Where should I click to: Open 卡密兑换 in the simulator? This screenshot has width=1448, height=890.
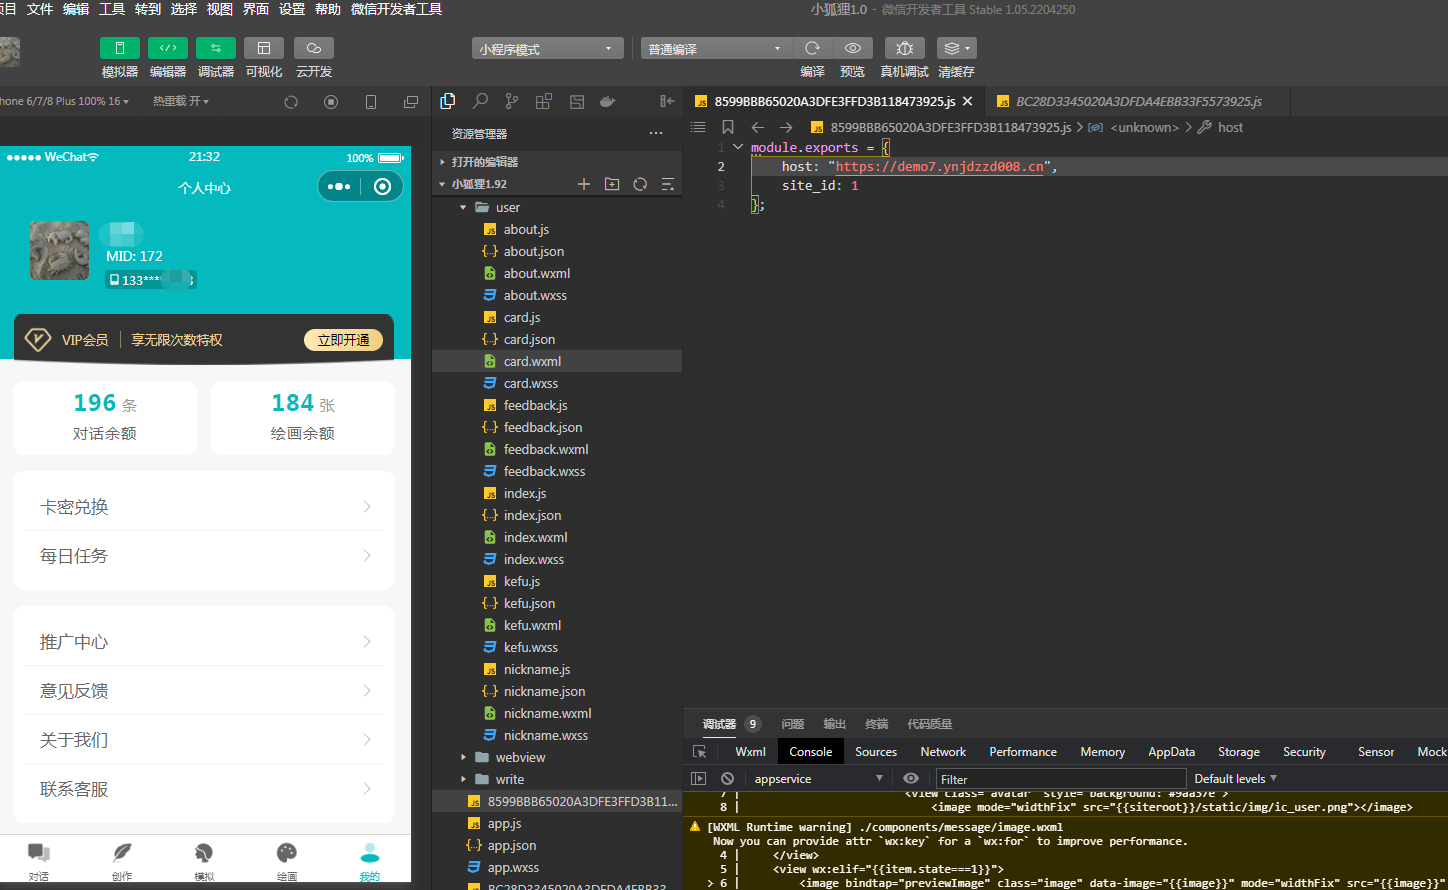point(204,507)
